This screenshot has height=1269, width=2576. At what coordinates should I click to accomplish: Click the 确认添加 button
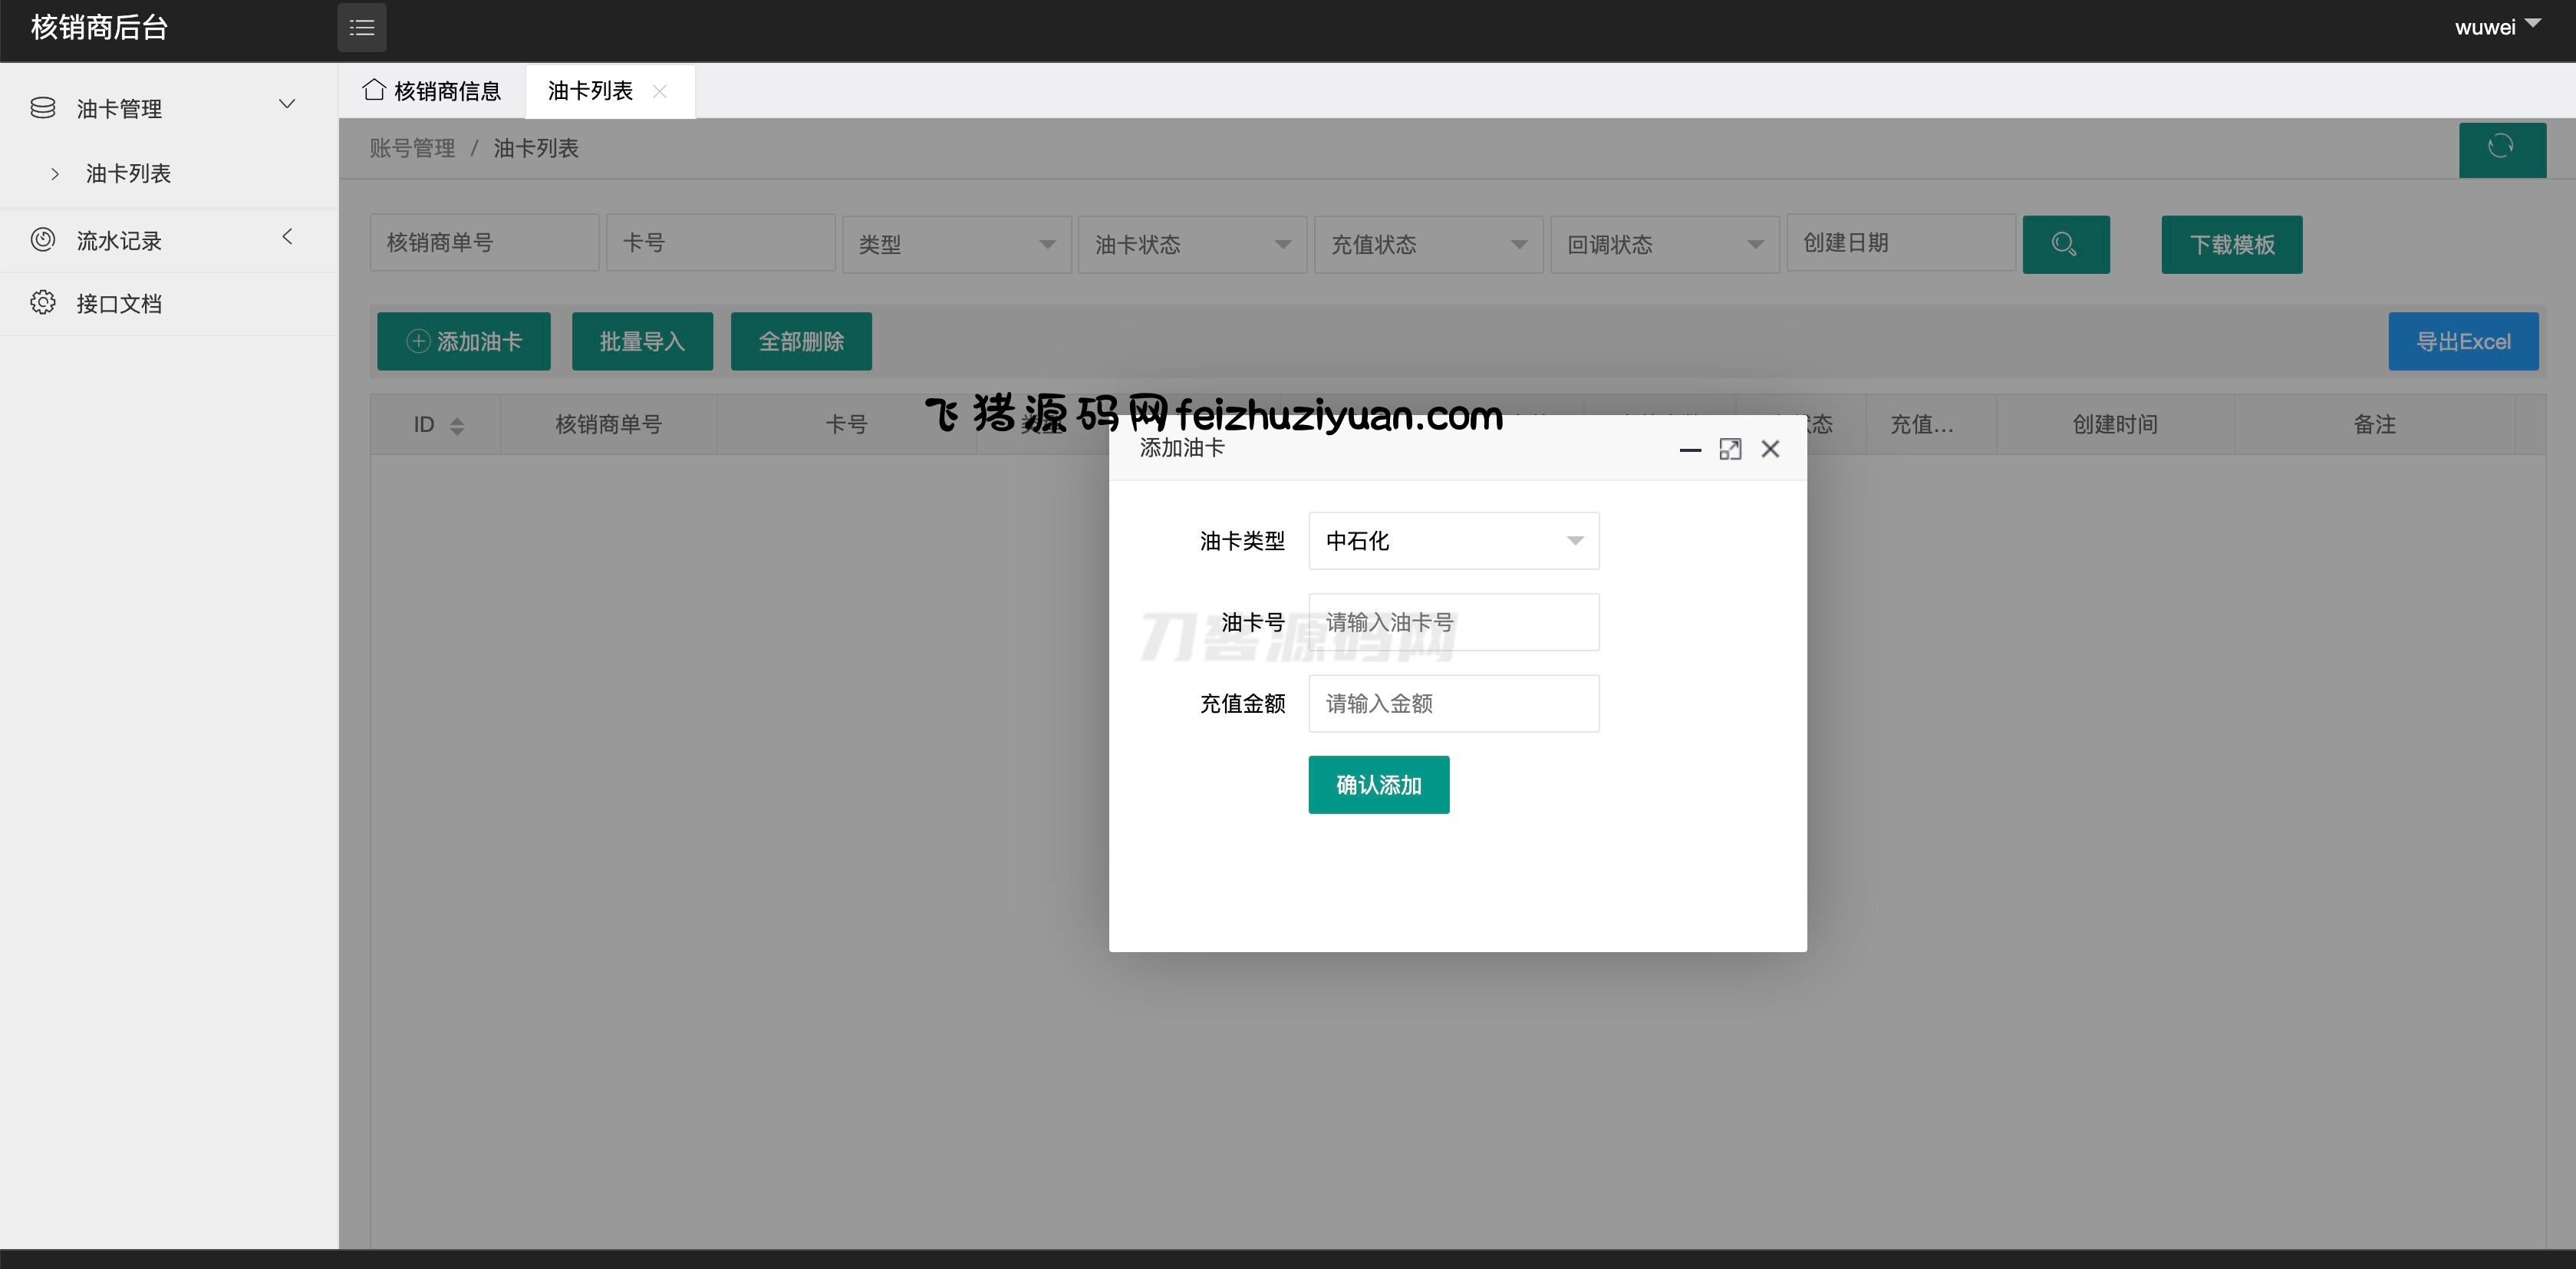pyautogui.click(x=1378, y=785)
